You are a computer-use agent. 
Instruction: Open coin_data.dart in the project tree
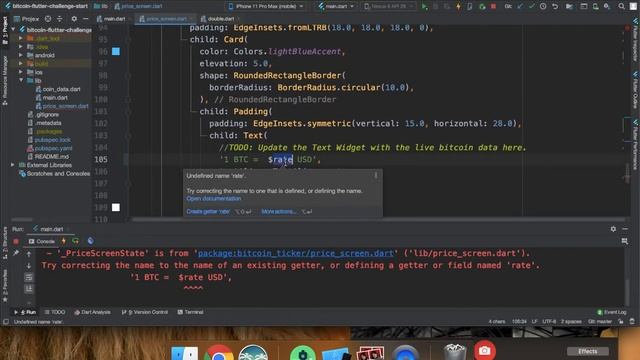pyautogui.click(x=58, y=89)
